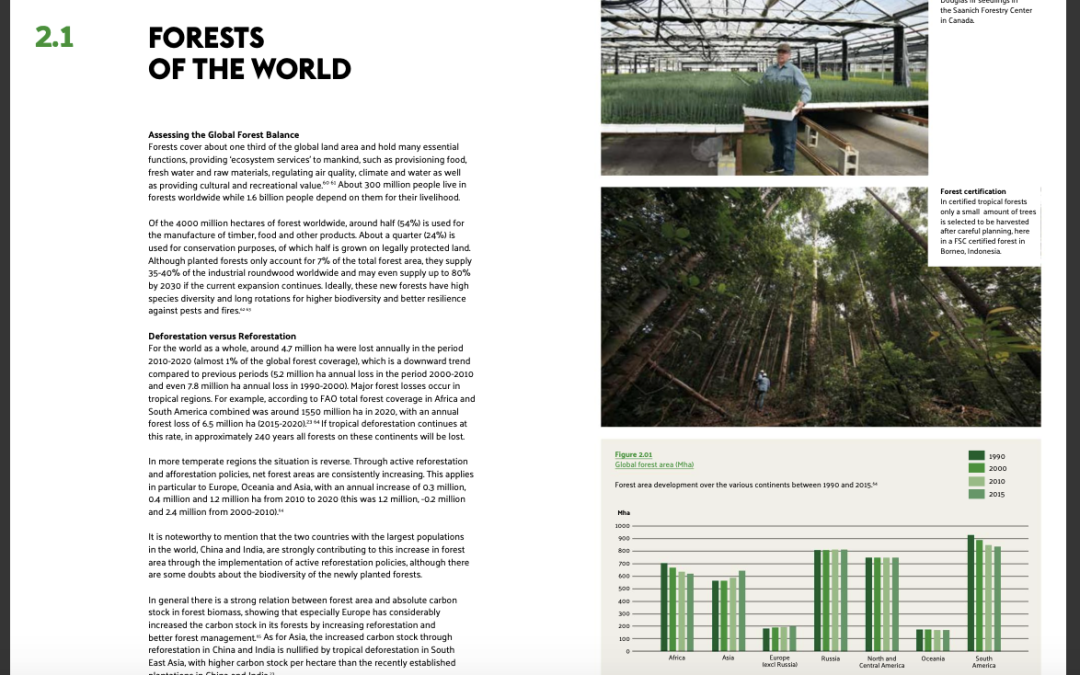This screenshot has width=1080, height=675.
Task: Click the 200 value on the Mha axis
Action: (624, 626)
